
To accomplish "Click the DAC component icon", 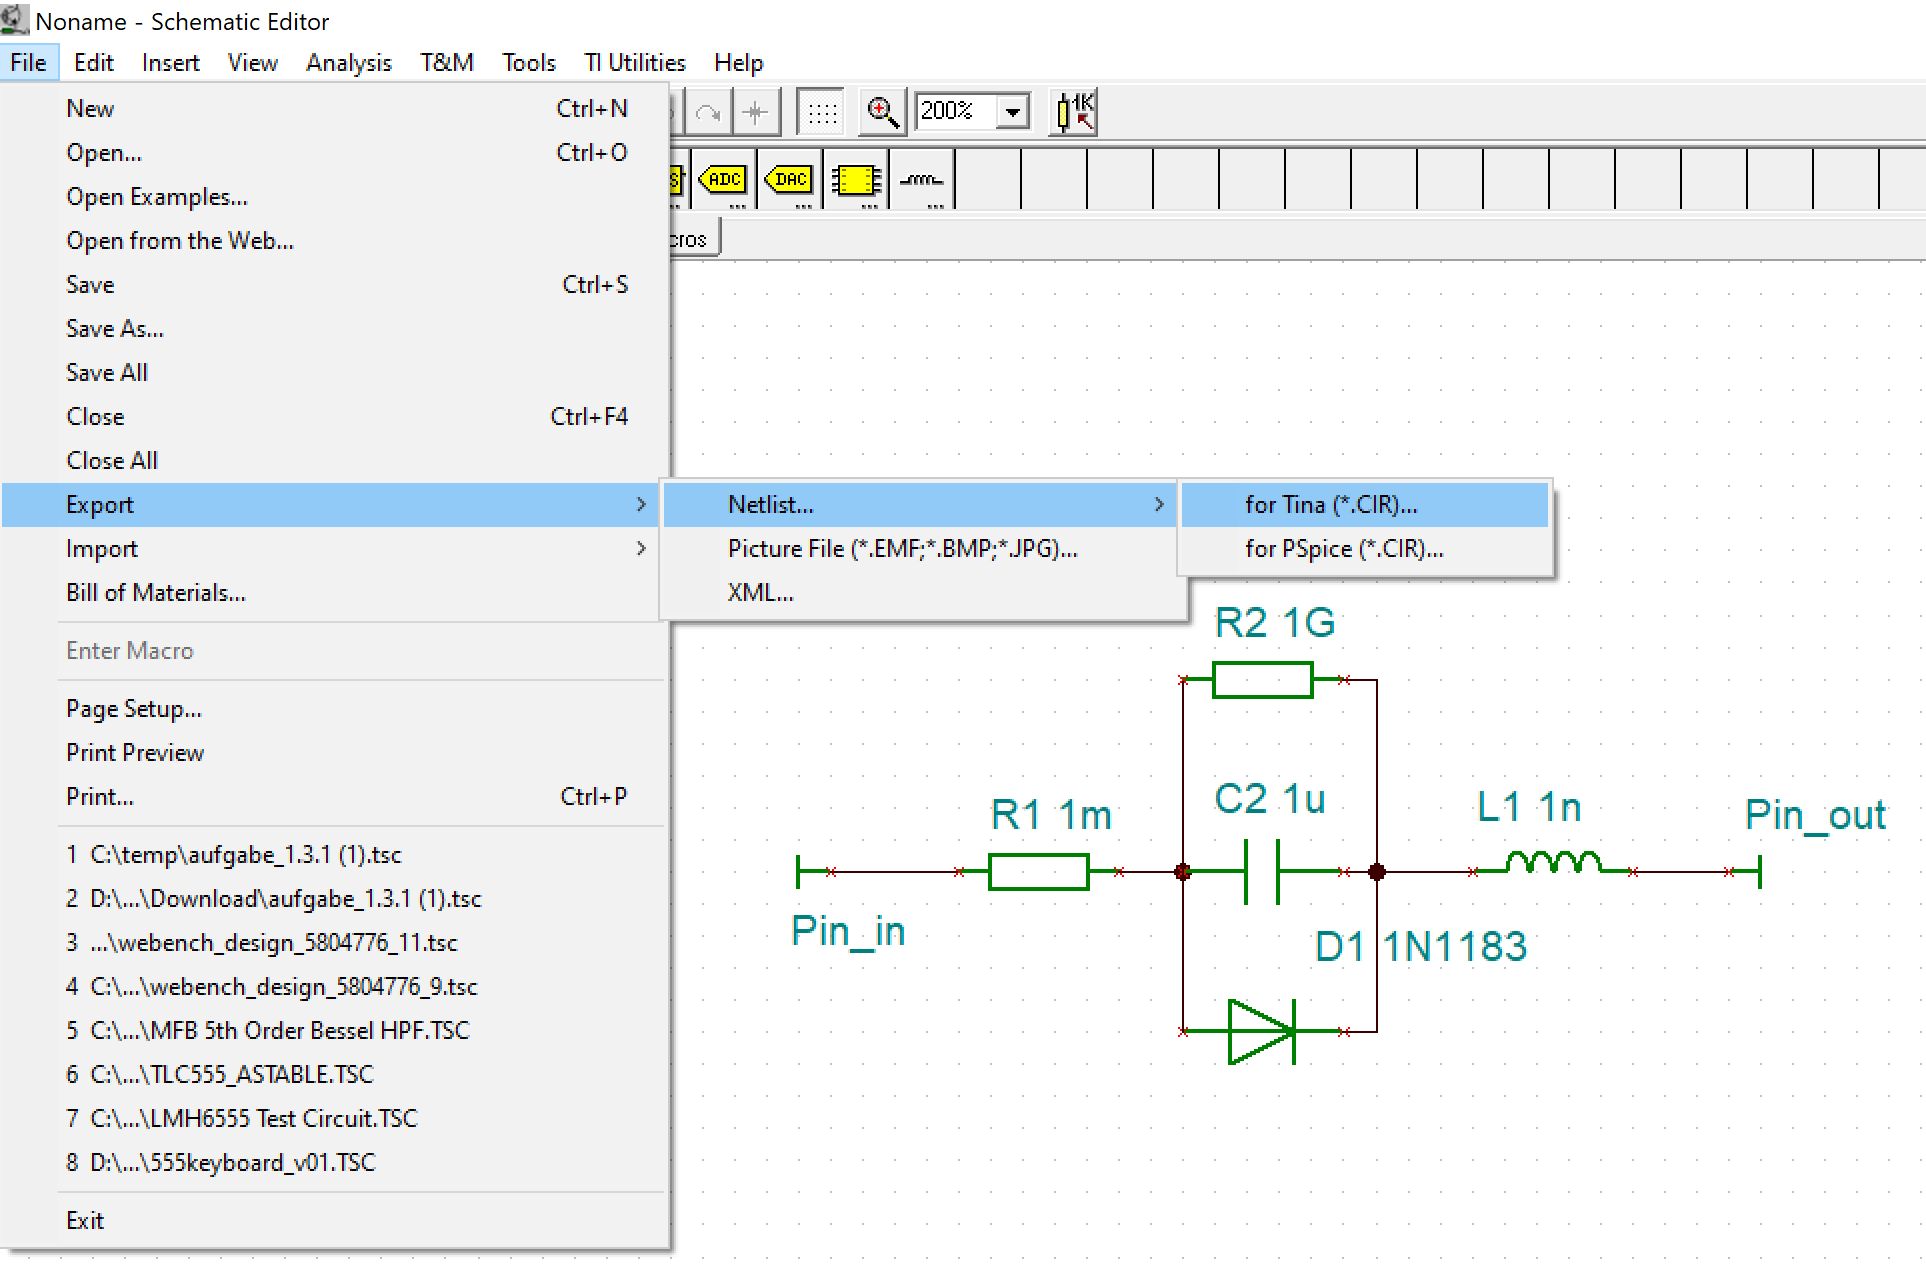I will (x=790, y=180).
